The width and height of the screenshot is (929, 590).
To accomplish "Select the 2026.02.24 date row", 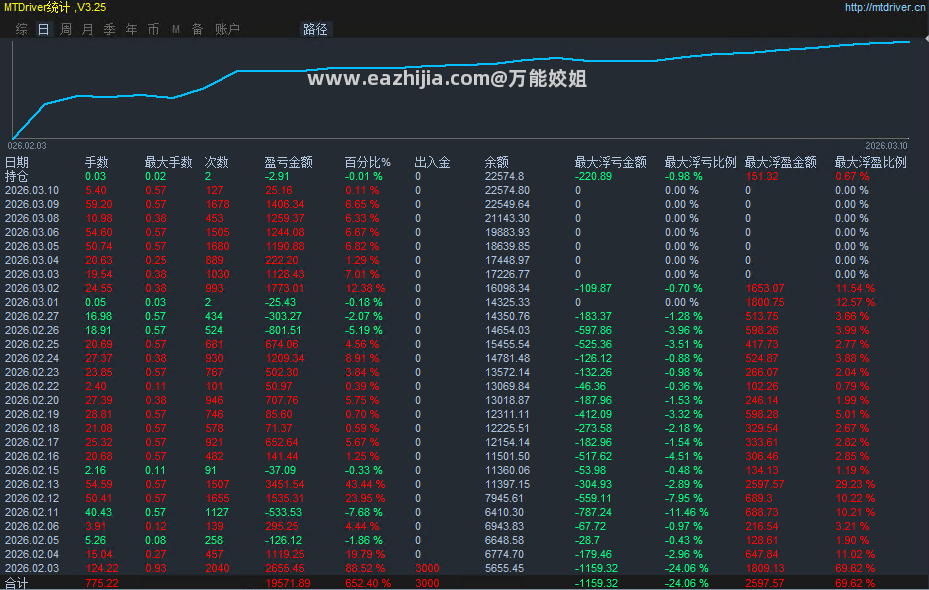I will (32, 358).
